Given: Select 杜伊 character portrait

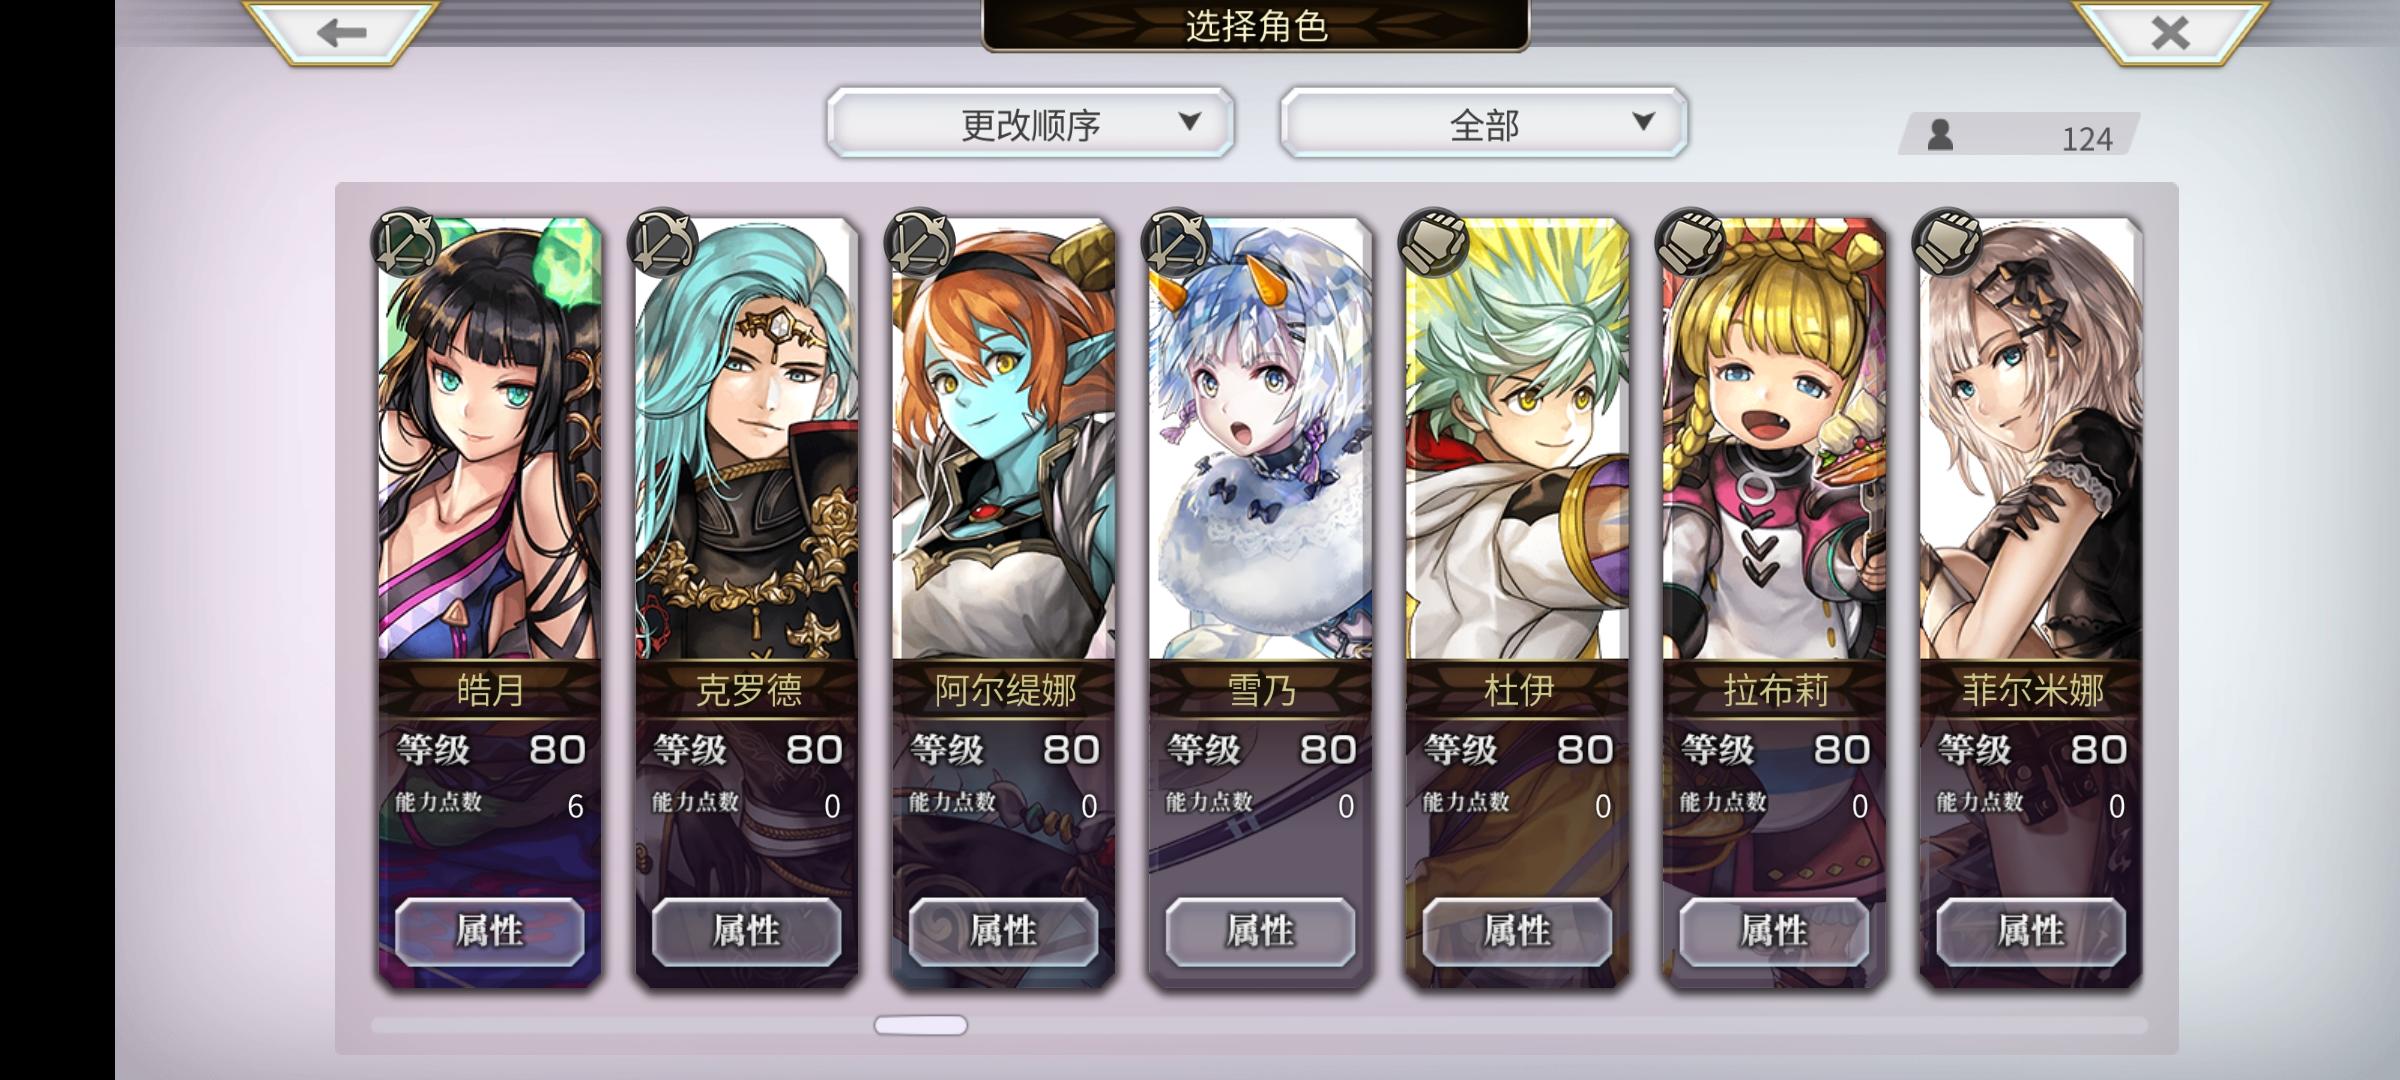Looking at the screenshot, I should [x=1518, y=439].
